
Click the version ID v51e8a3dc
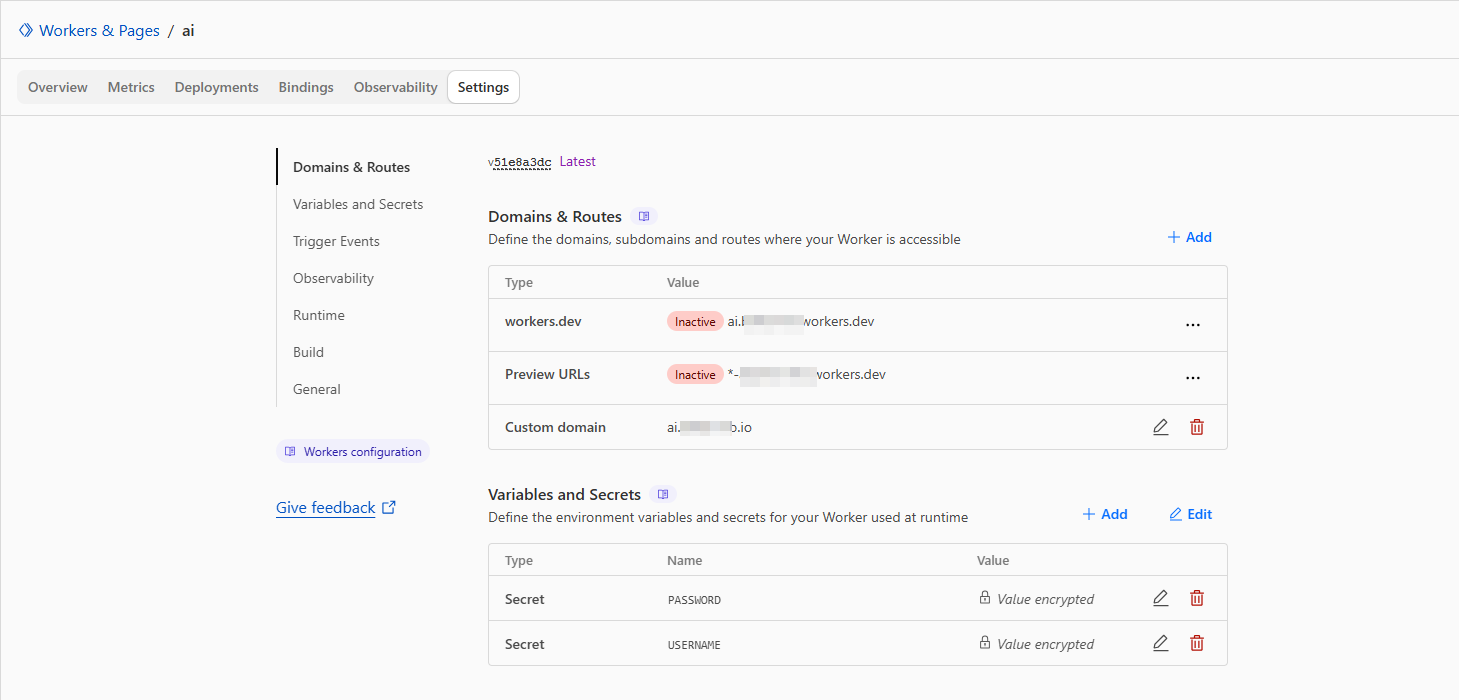click(520, 162)
